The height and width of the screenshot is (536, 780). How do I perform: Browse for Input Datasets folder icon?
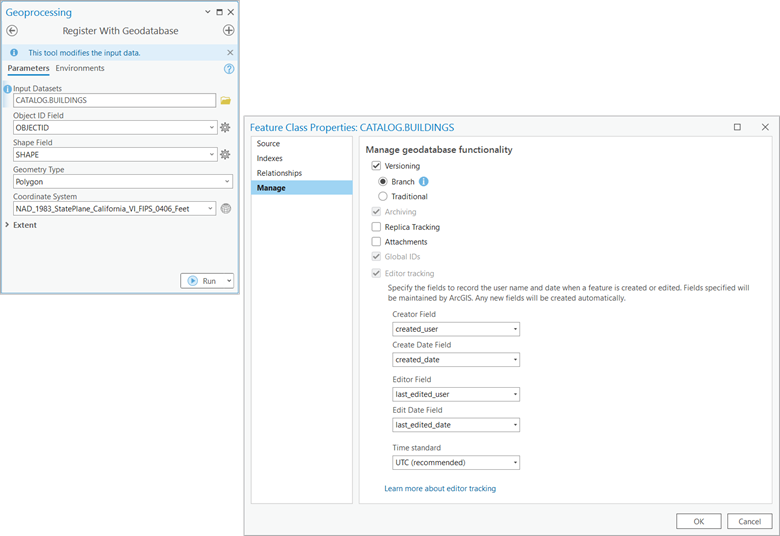(226, 101)
